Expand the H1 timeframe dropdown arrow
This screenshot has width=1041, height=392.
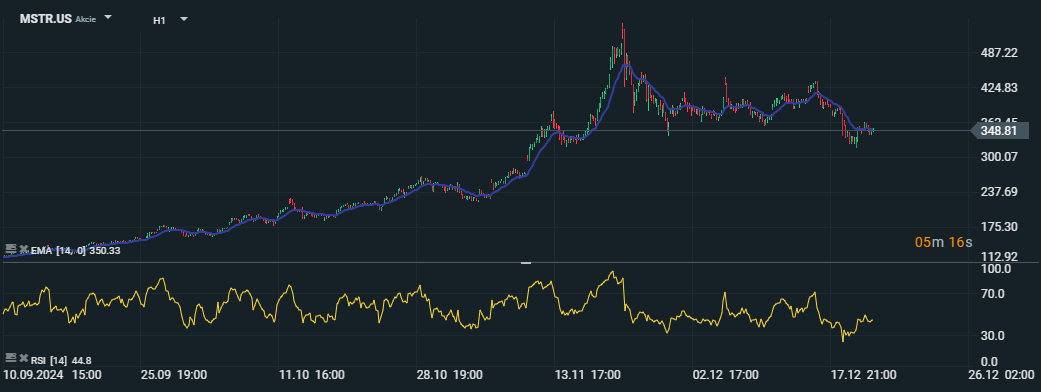tap(184, 19)
